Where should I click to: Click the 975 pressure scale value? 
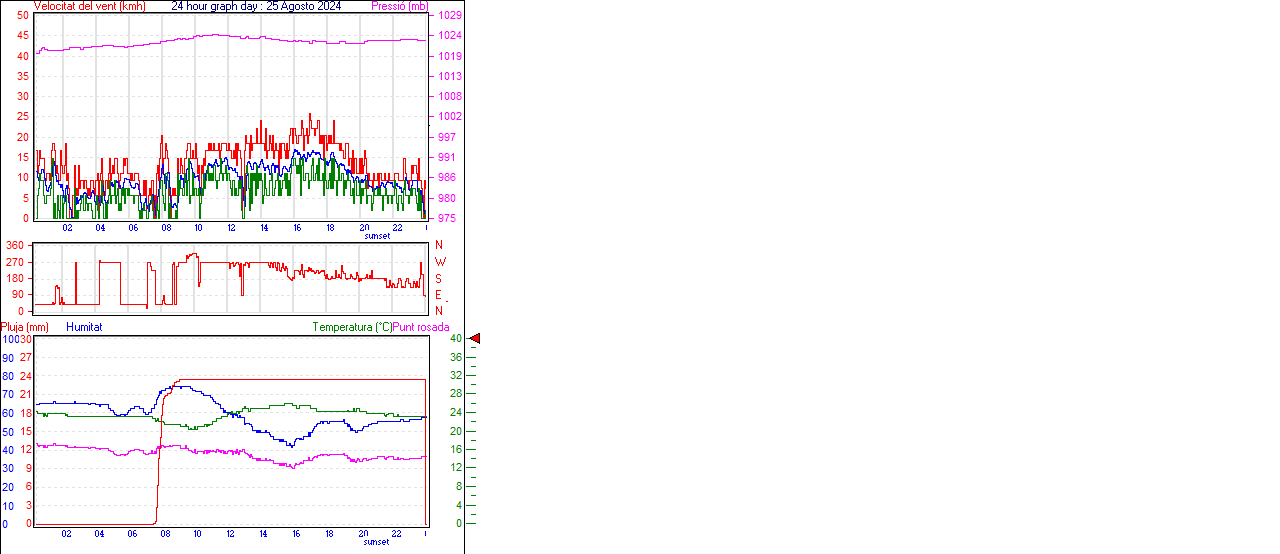point(446,218)
